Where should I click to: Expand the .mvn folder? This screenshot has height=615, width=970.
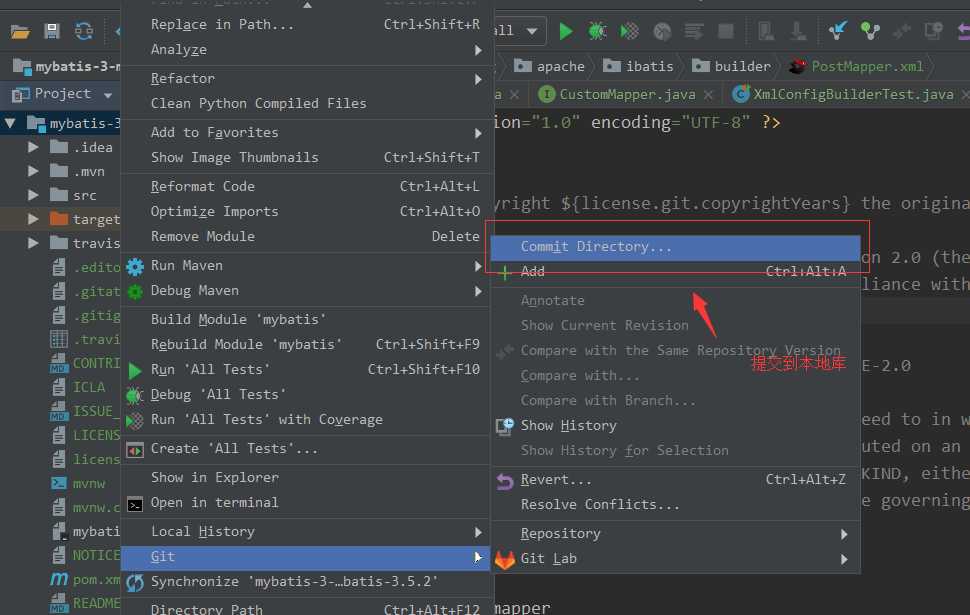click(x=33, y=171)
